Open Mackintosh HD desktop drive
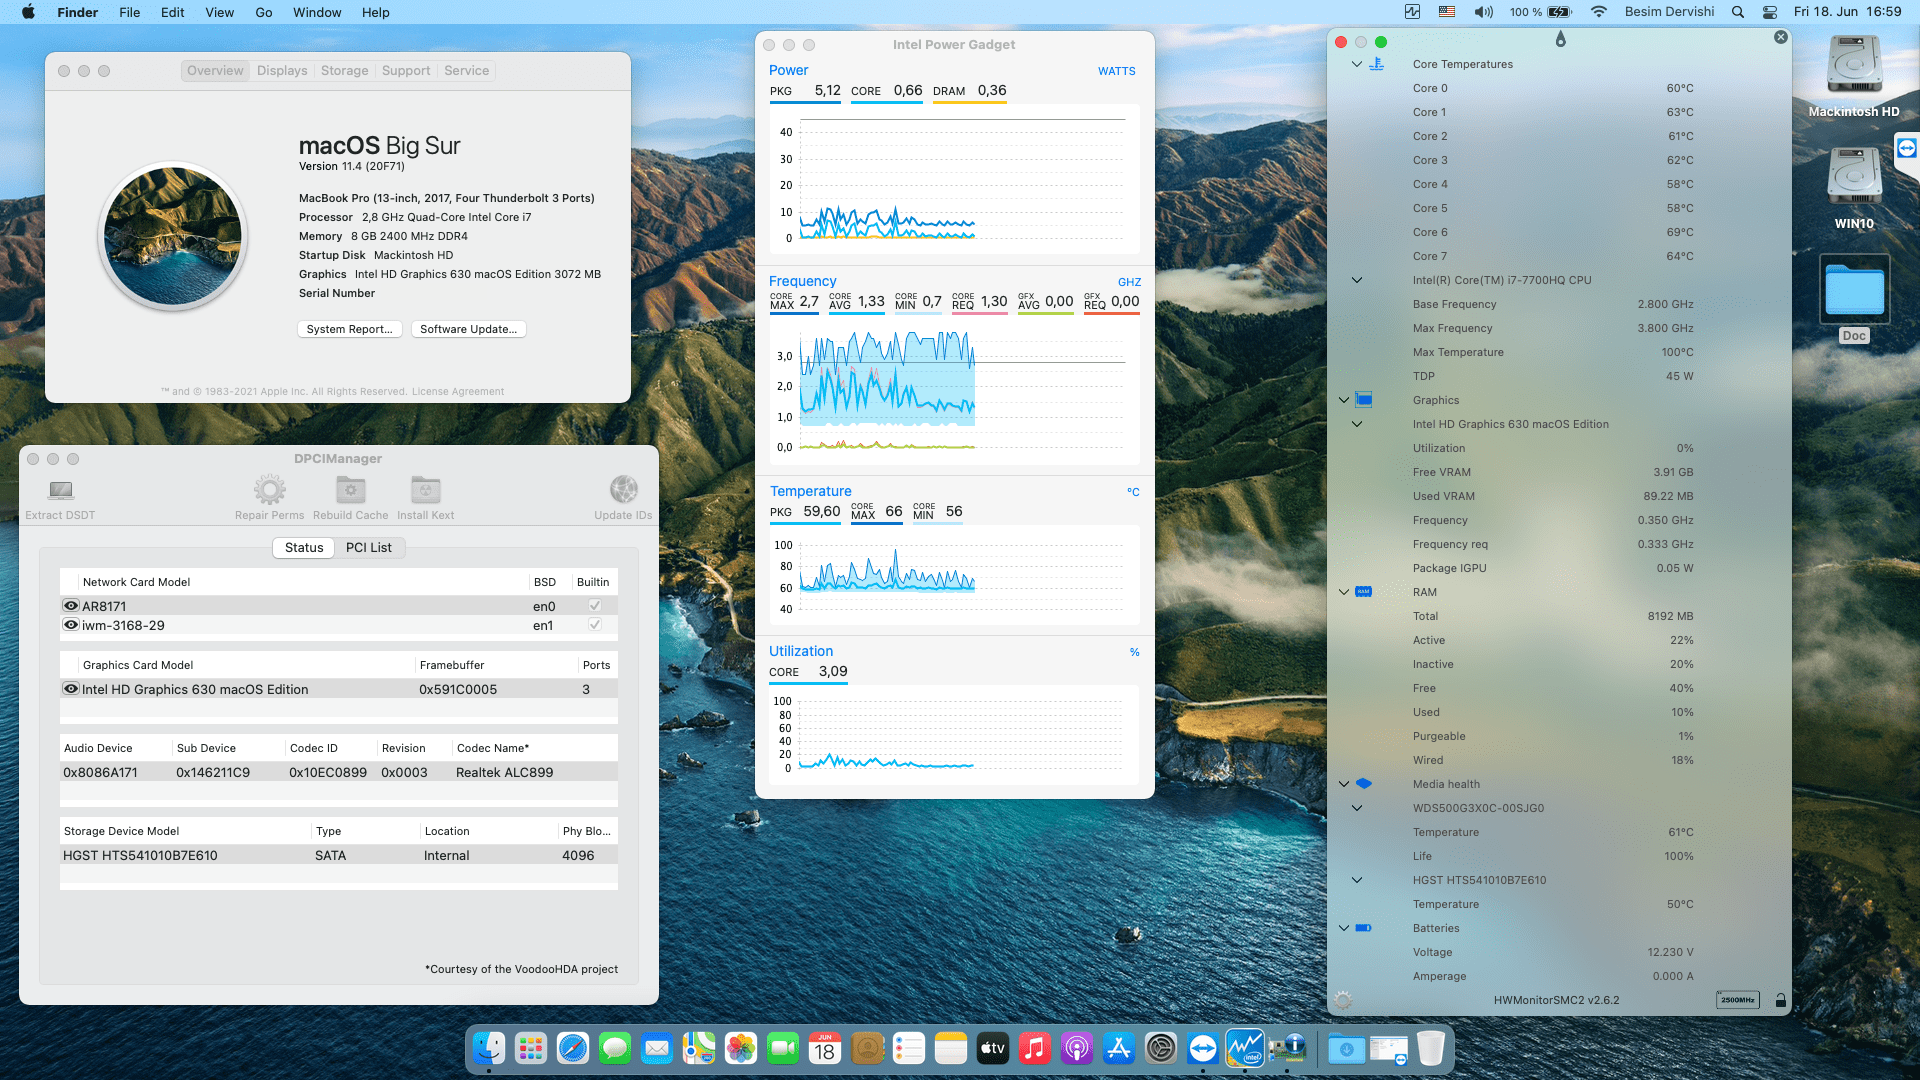1920x1080 pixels. coord(1854,66)
